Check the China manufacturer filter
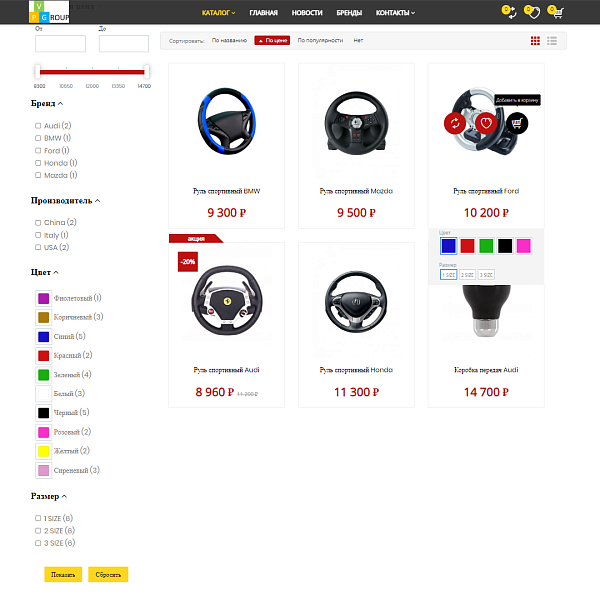 38,222
